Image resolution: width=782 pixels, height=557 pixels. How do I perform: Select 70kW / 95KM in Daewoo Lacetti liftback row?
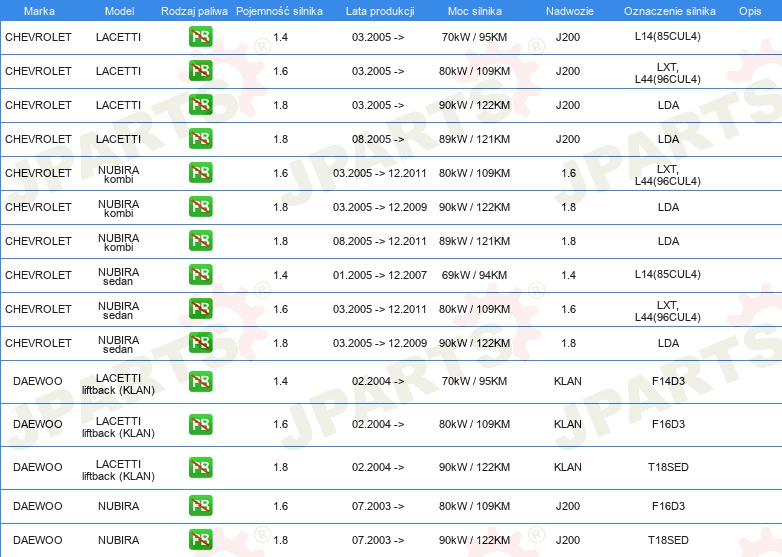[x=474, y=381]
